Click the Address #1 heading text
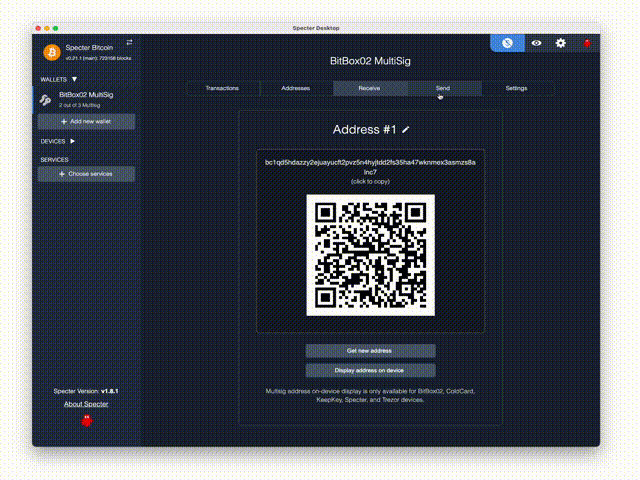The height and width of the screenshot is (480, 640). pyautogui.click(x=364, y=130)
